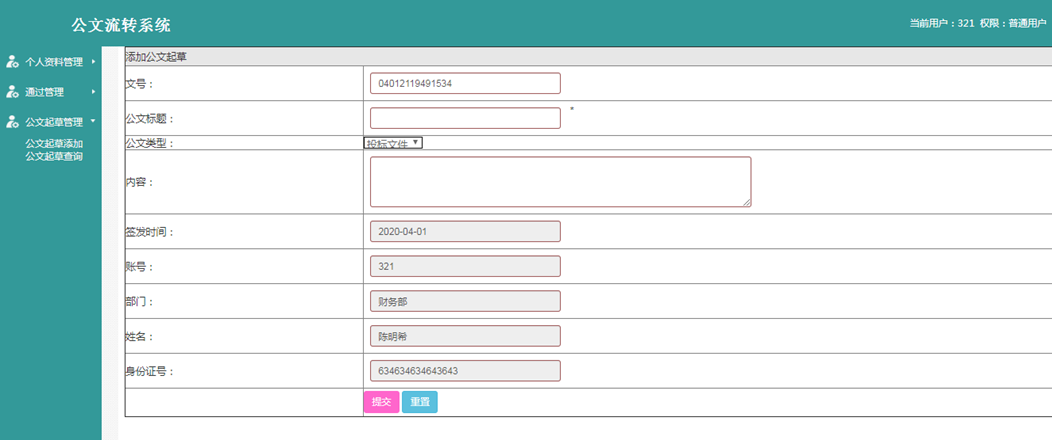The width and height of the screenshot is (1052, 440).
Task: Click the 通过管理 user icon
Action: (x=12, y=92)
